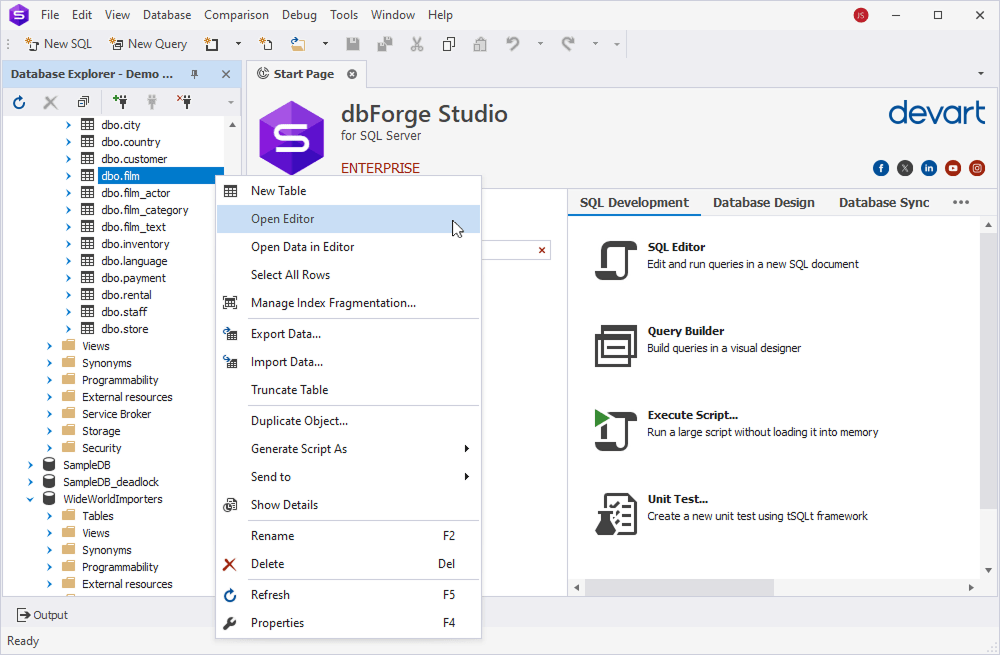Click the Undo arrow icon

pyautogui.click(x=512, y=44)
